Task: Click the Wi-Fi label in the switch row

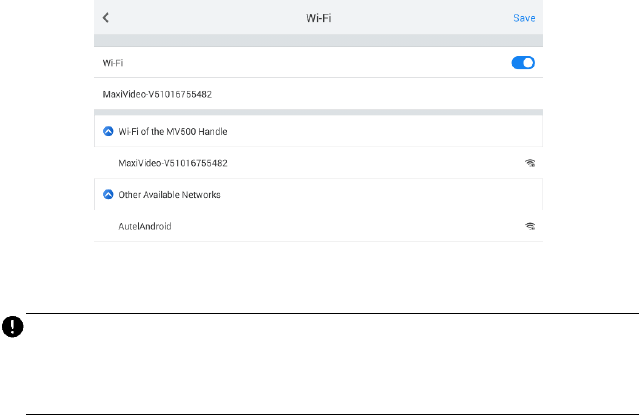Action: coord(112,62)
